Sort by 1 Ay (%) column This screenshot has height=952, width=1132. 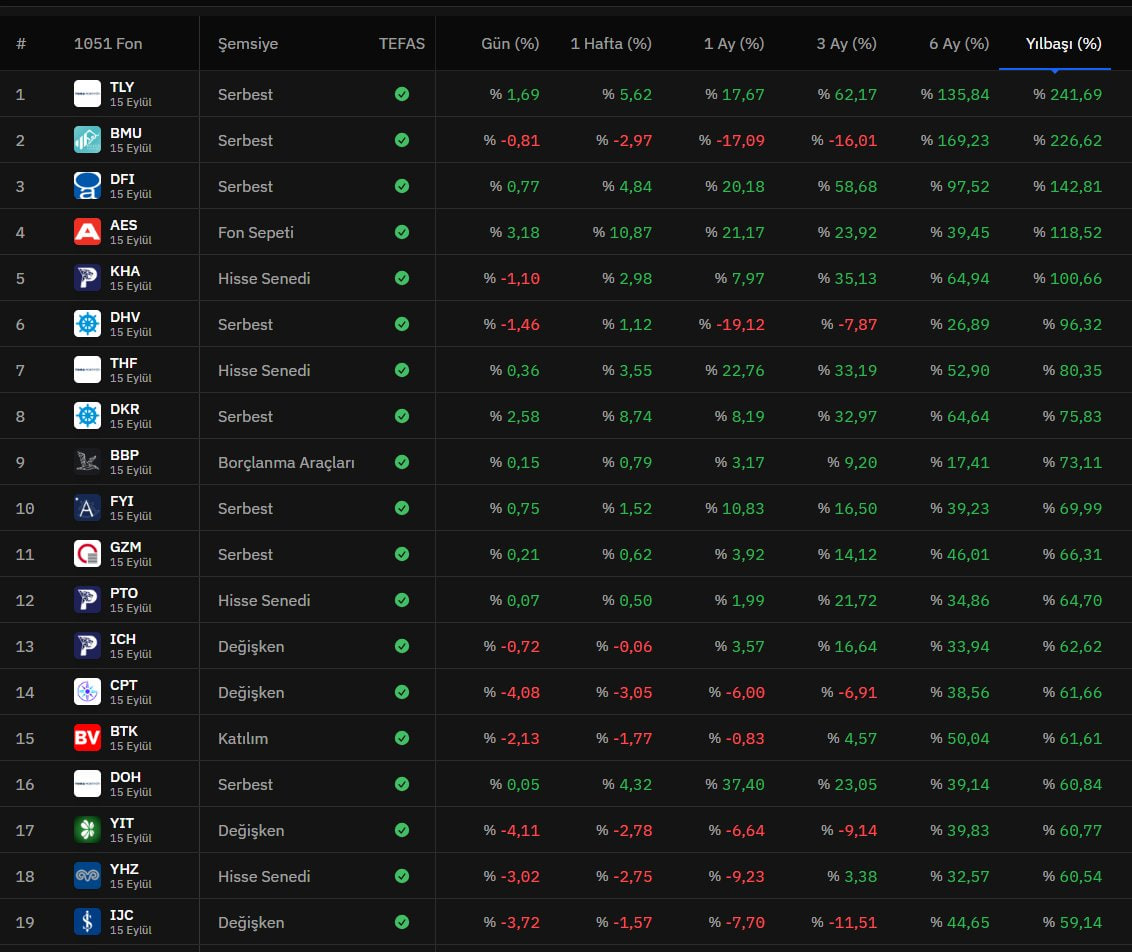pos(733,43)
